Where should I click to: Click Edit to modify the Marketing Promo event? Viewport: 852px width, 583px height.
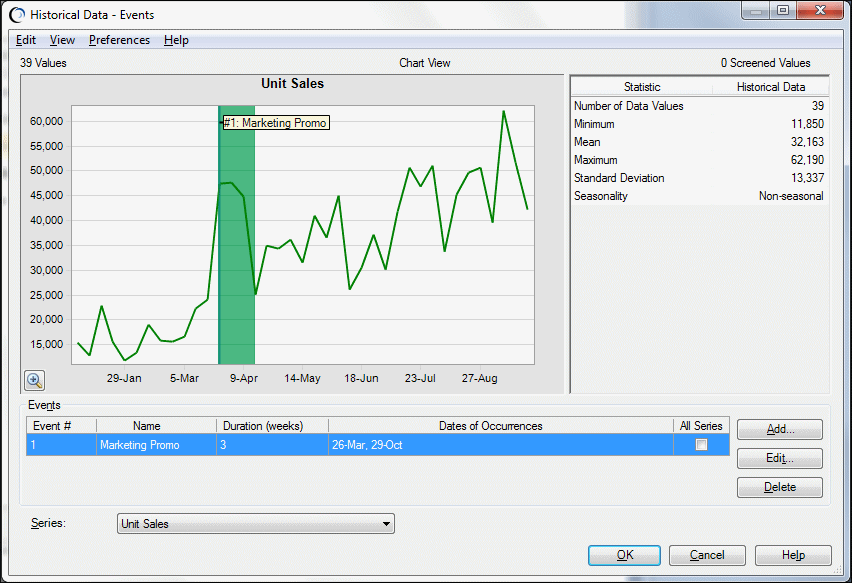[x=779, y=458]
